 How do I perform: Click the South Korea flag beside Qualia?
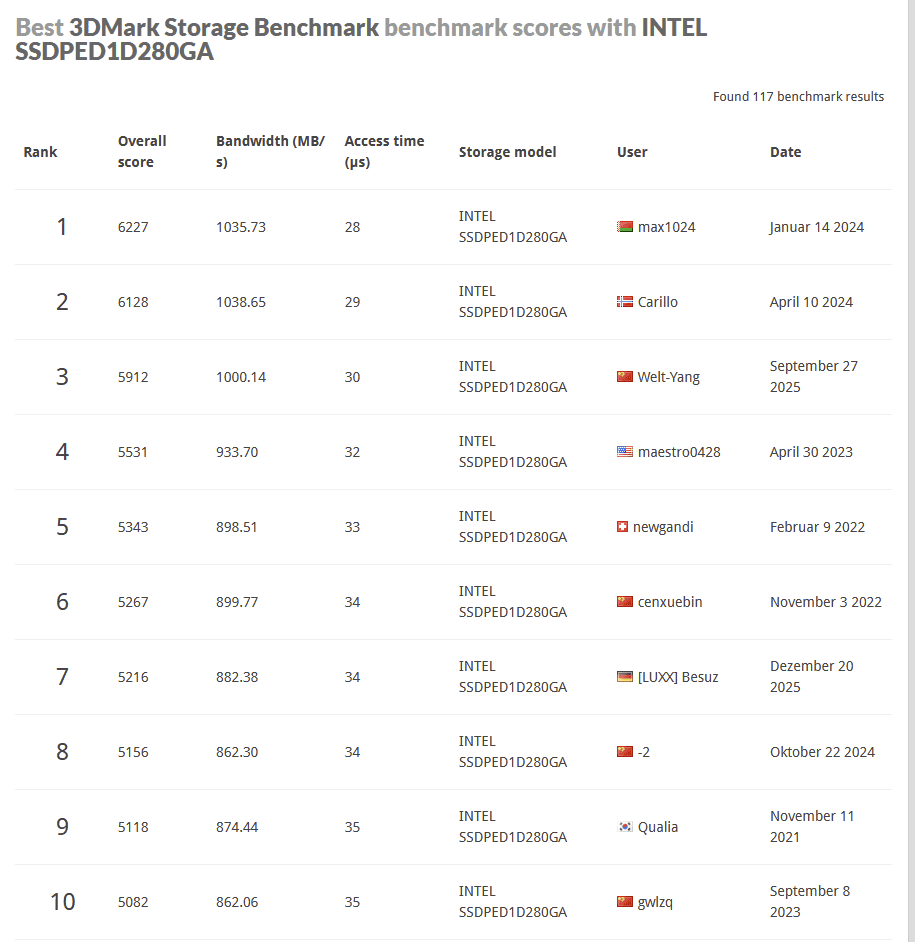point(625,827)
